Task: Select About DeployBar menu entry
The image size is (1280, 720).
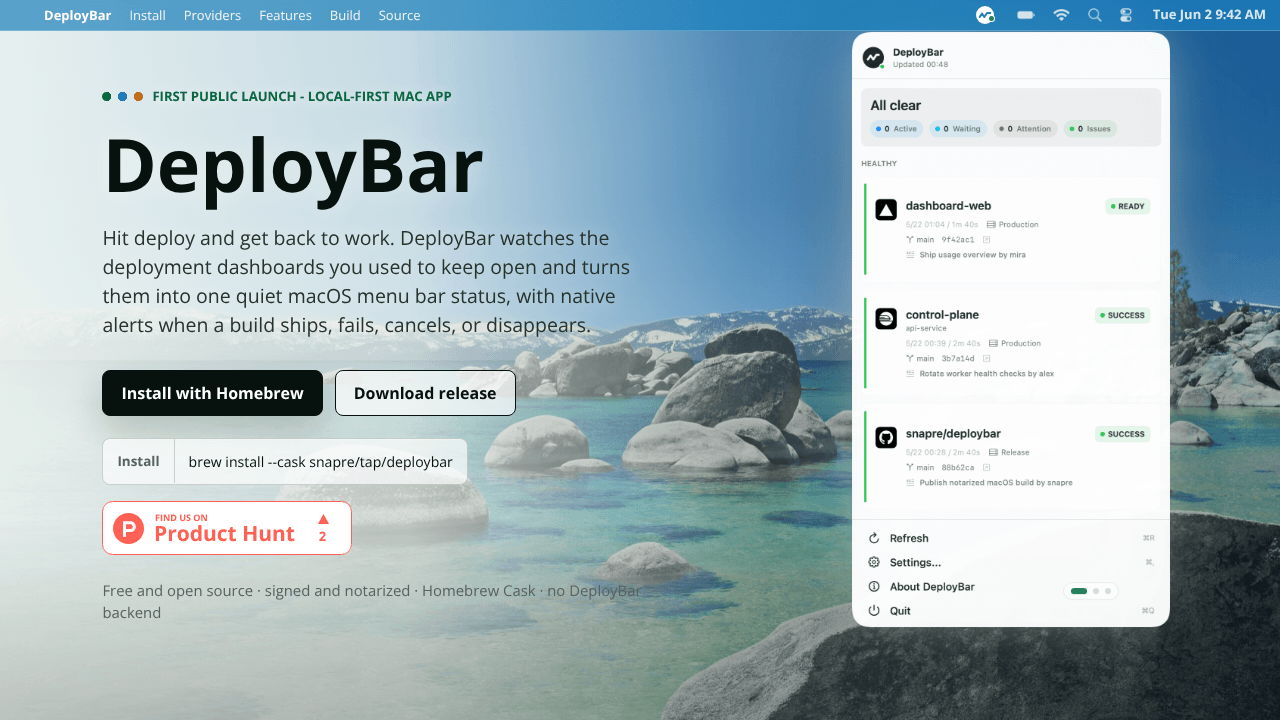Action: [x=1011, y=587]
